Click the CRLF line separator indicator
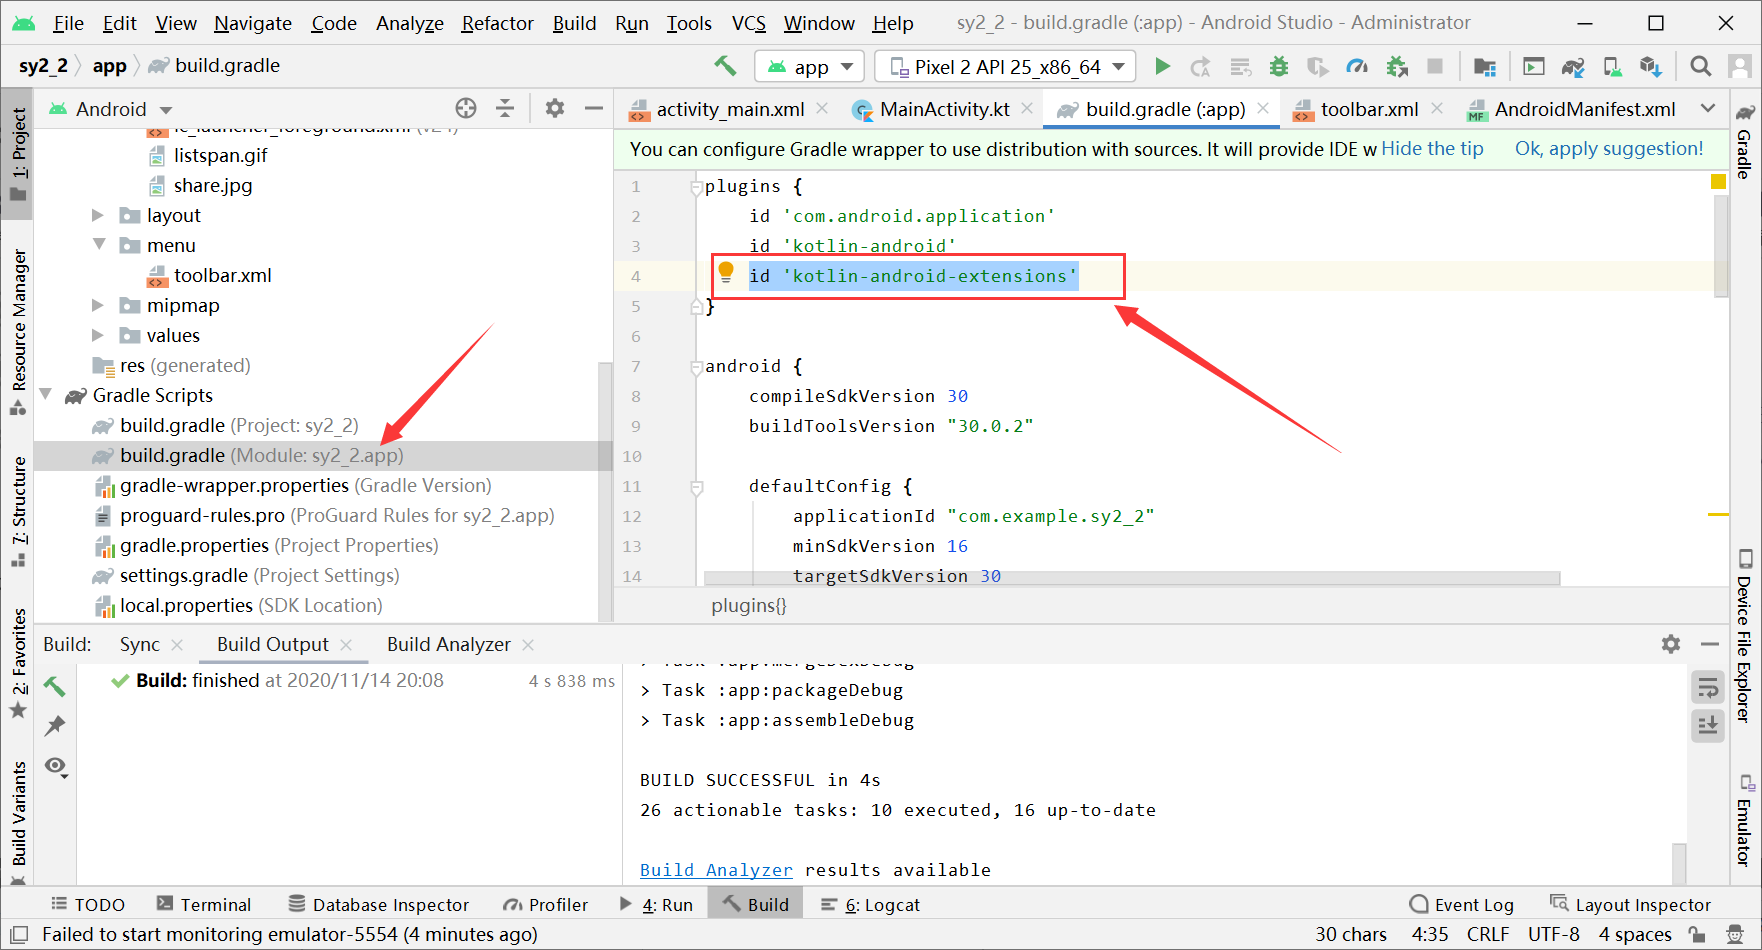This screenshot has width=1762, height=950. 1488,934
